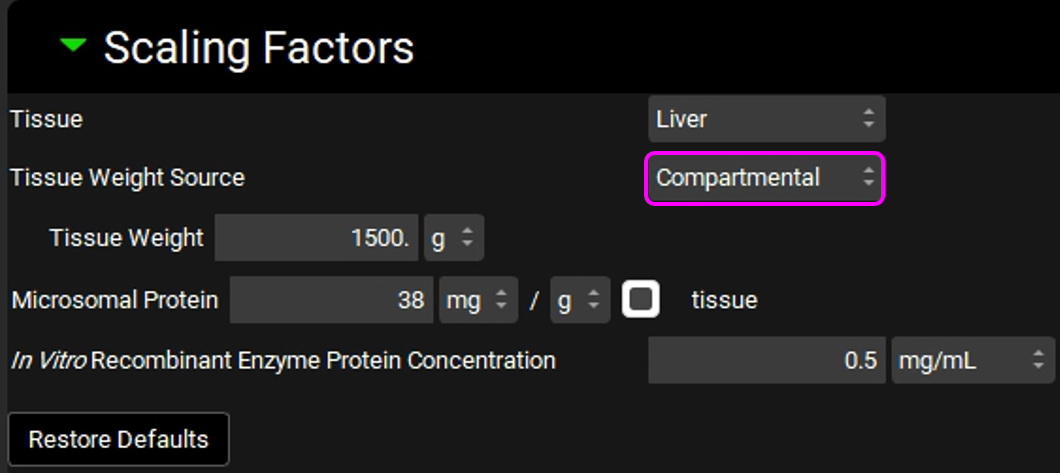This screenshot has width=1060, height=473.
Task: Open the Tissue dropdown showing Liver
Action: coord(765,119)
